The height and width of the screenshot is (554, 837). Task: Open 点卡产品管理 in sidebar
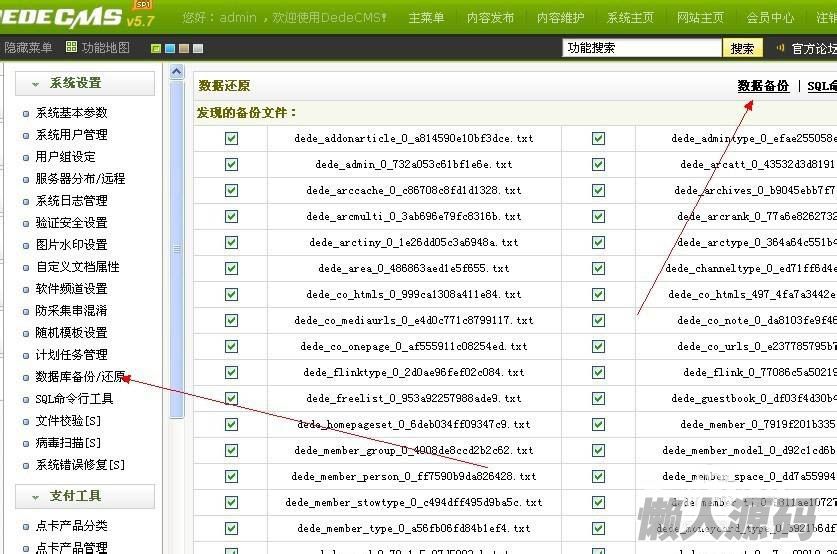pyautogui.click(x=72, y=548)
